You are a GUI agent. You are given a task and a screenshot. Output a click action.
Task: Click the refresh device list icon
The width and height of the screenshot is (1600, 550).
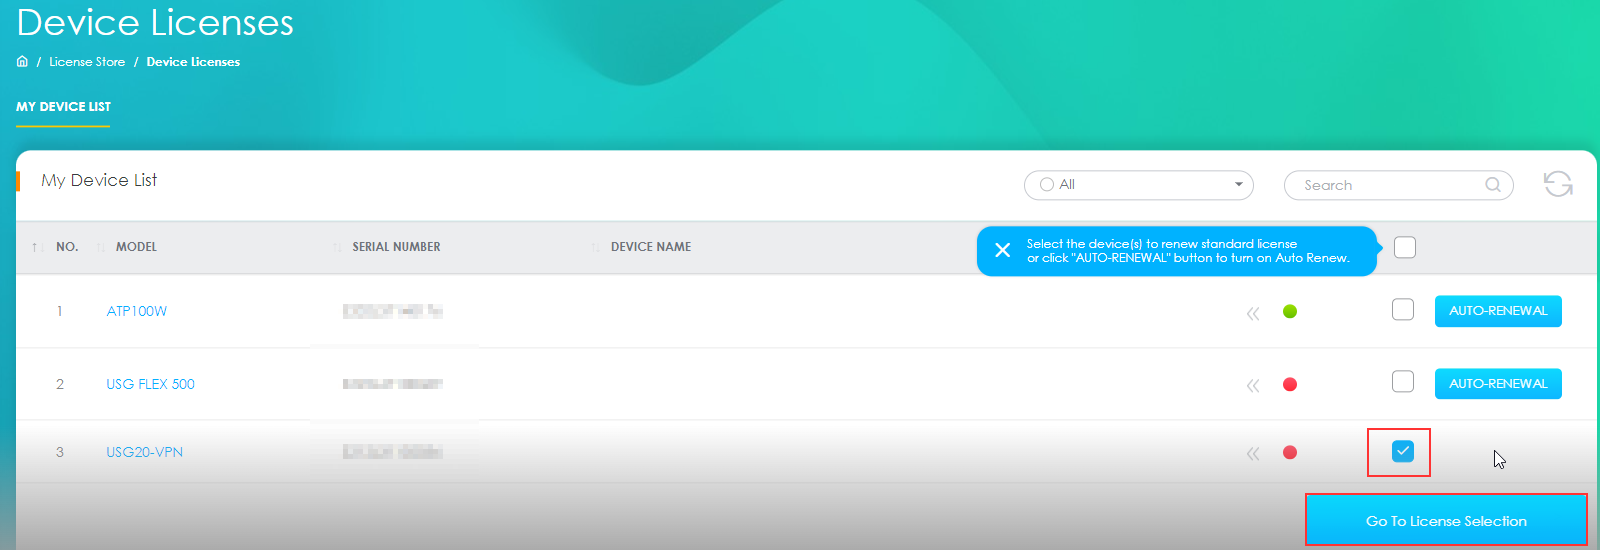pos(1557,184)
